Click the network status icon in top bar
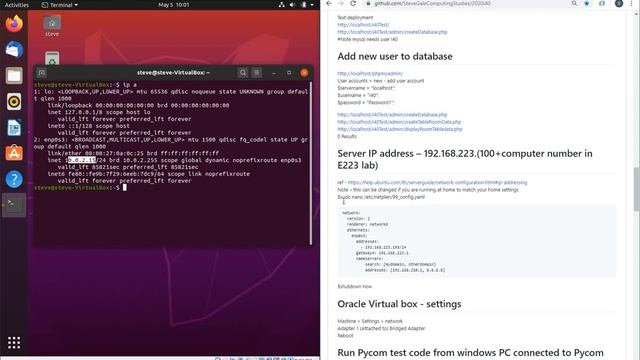Screen dimensions: 640x360 point(282,5)
